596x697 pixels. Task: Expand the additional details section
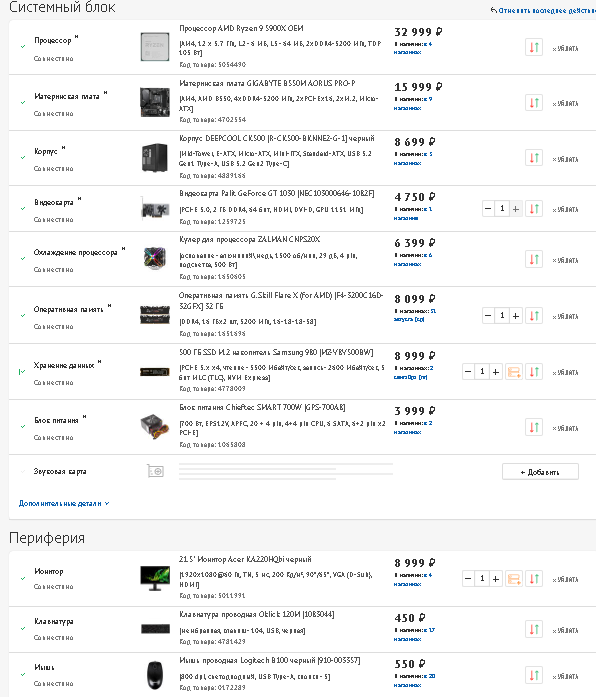click(64, 504)
